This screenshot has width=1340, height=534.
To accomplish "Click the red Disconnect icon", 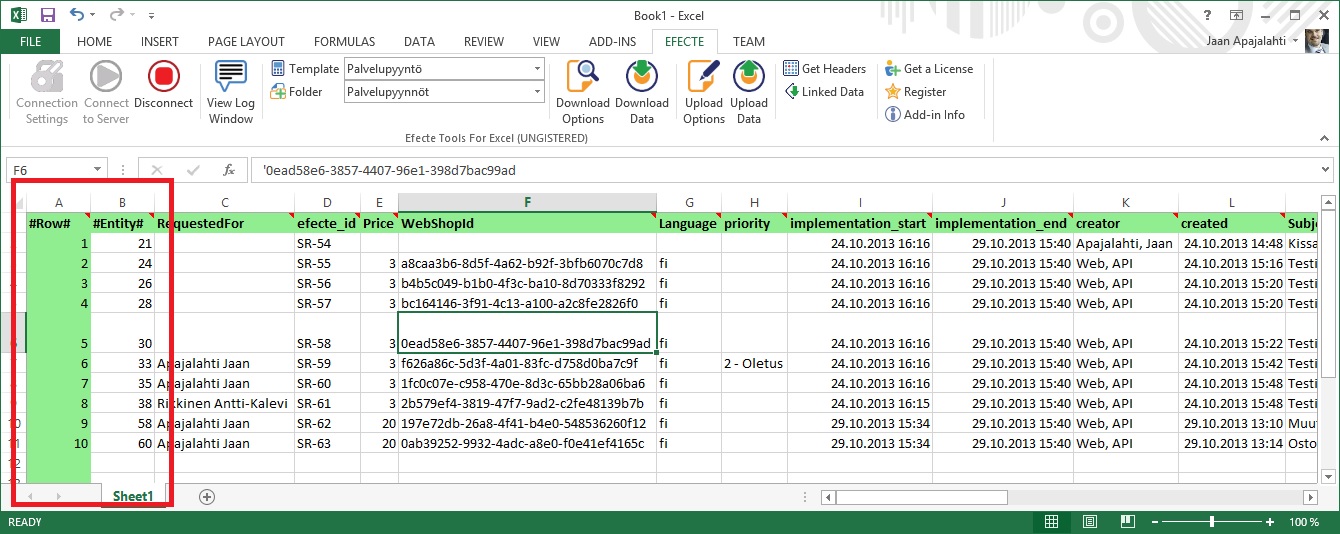I will [163, 77].
